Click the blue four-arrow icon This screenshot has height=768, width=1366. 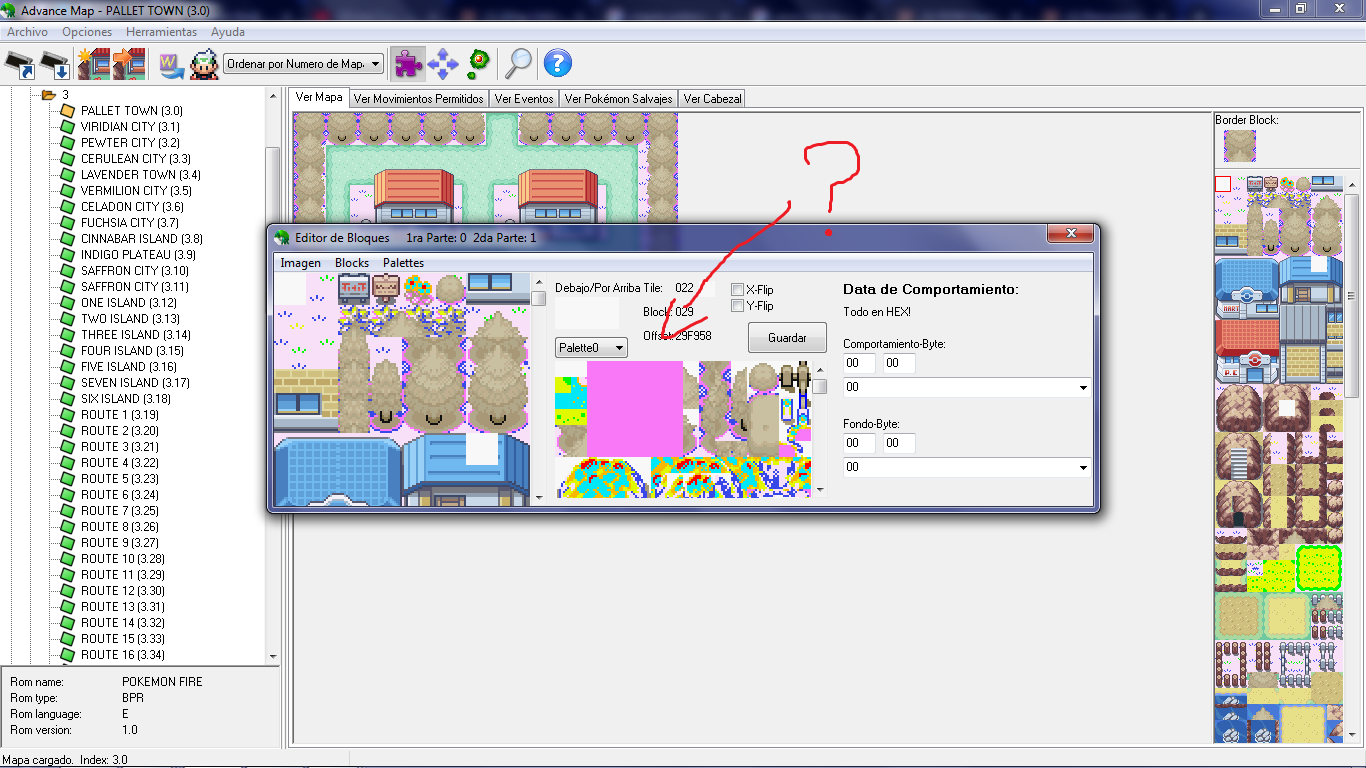tap(442, 64)
